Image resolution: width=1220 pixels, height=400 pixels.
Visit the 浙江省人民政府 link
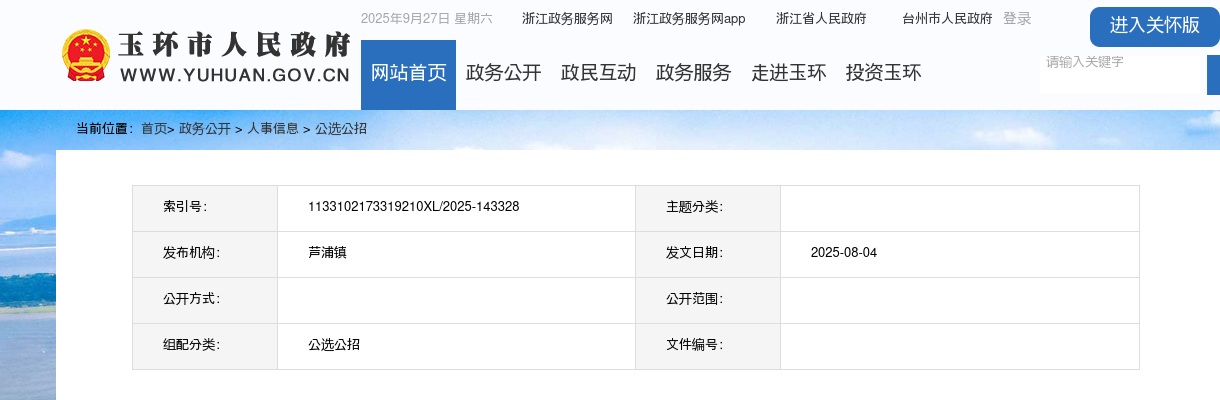tap(821, 19)
